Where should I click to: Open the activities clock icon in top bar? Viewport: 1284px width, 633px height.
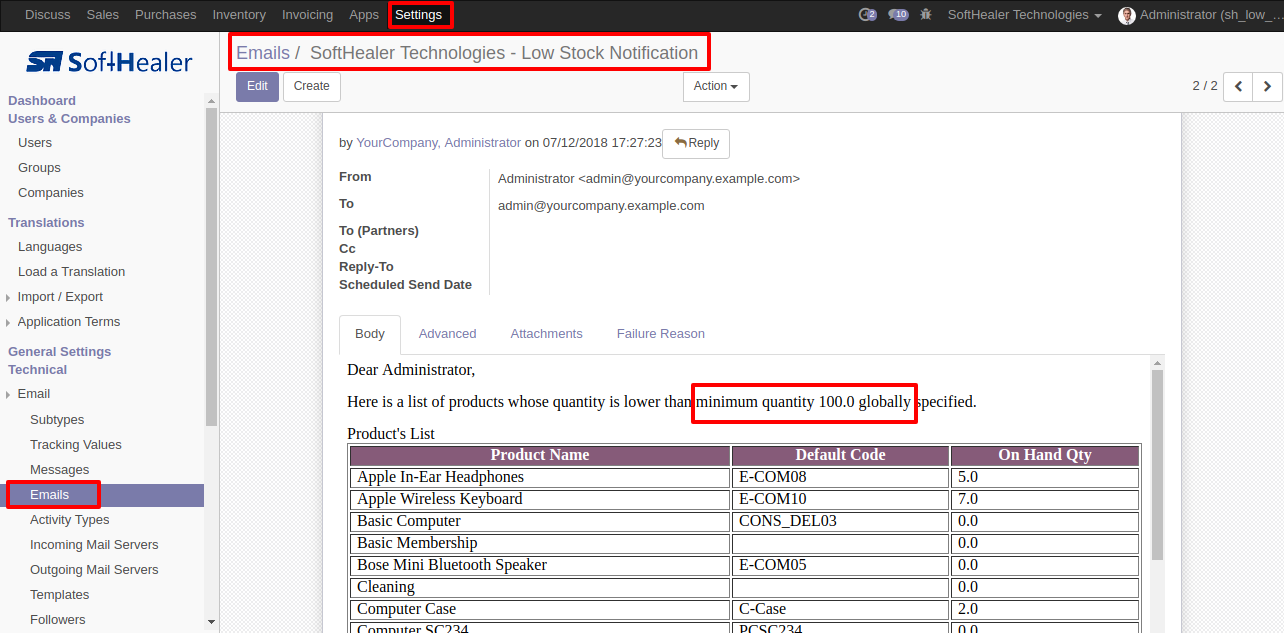pos(867,15)
